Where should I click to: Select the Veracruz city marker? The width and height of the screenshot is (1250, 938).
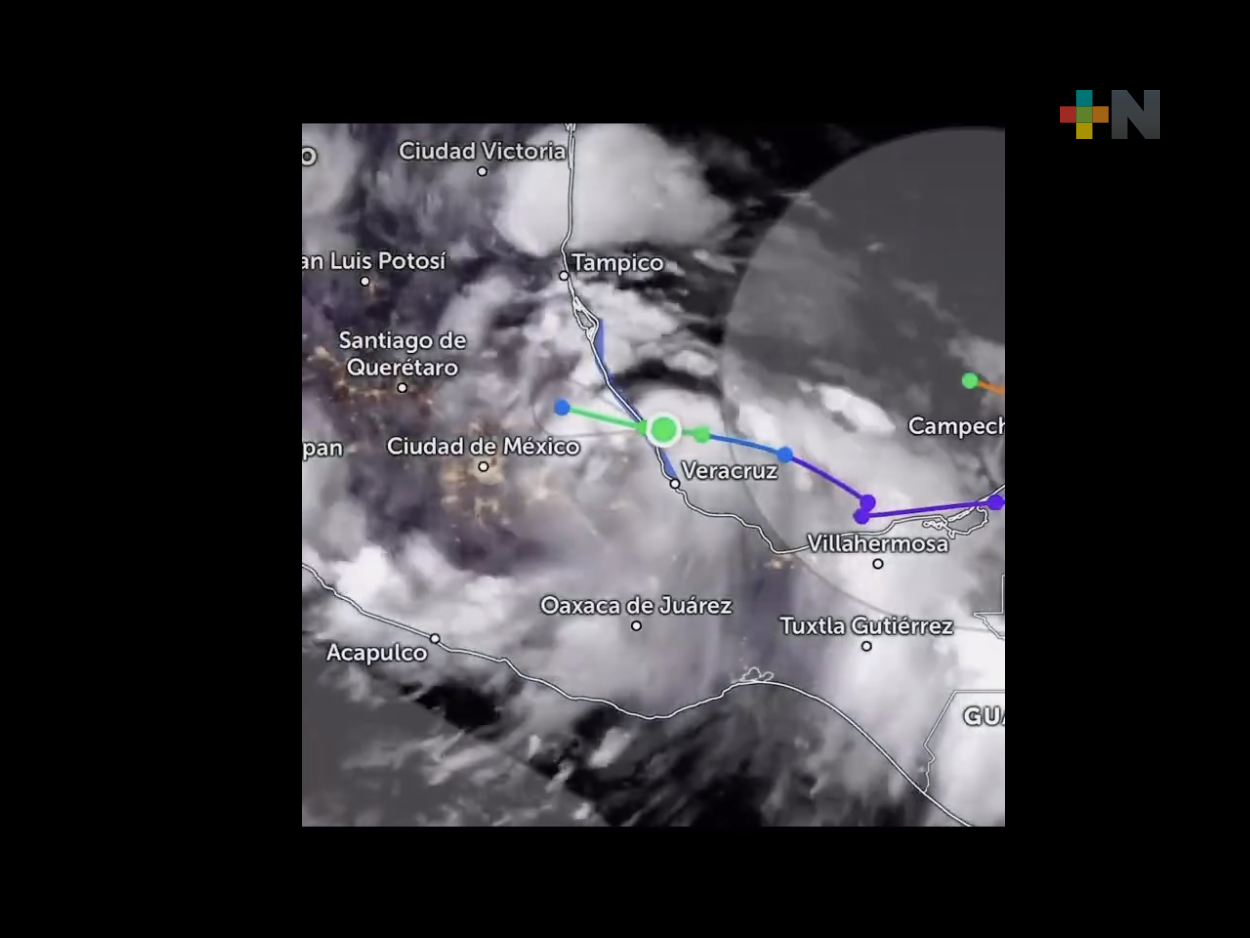675,483
